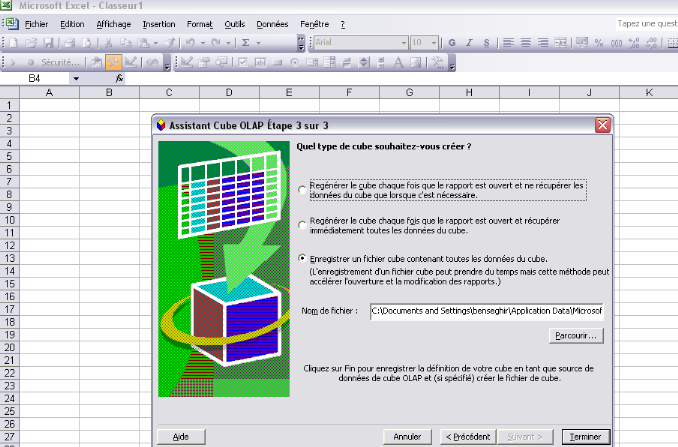Viewport: 678px width, 447px height.
Task: Click the More Controls icon
Action: coord(438,63)
